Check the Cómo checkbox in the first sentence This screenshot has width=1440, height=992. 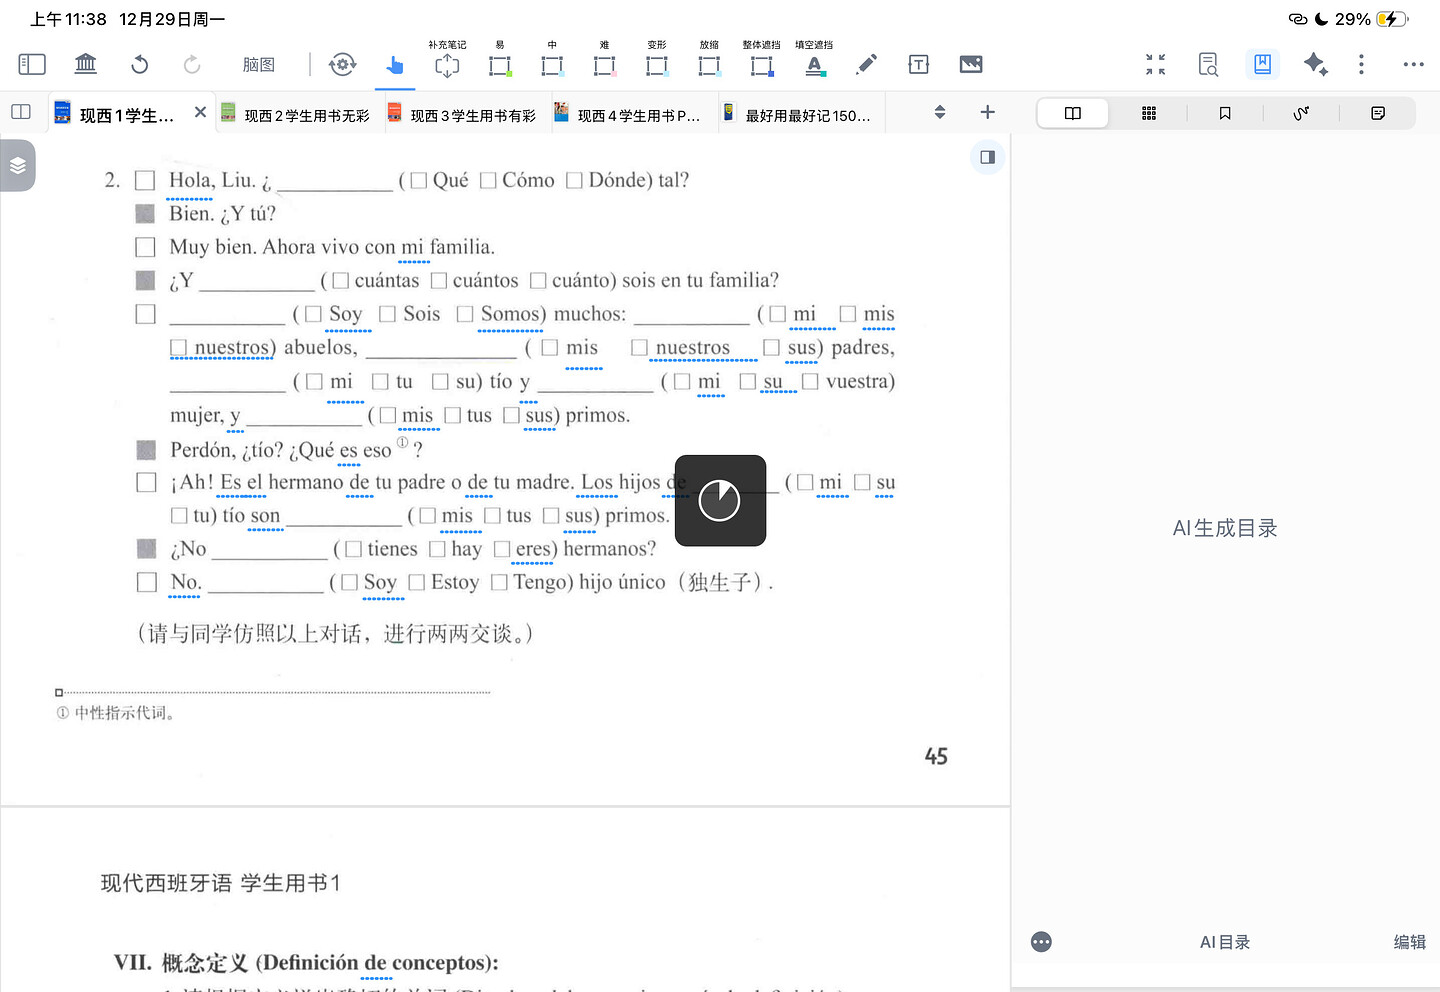click(489, 181)
